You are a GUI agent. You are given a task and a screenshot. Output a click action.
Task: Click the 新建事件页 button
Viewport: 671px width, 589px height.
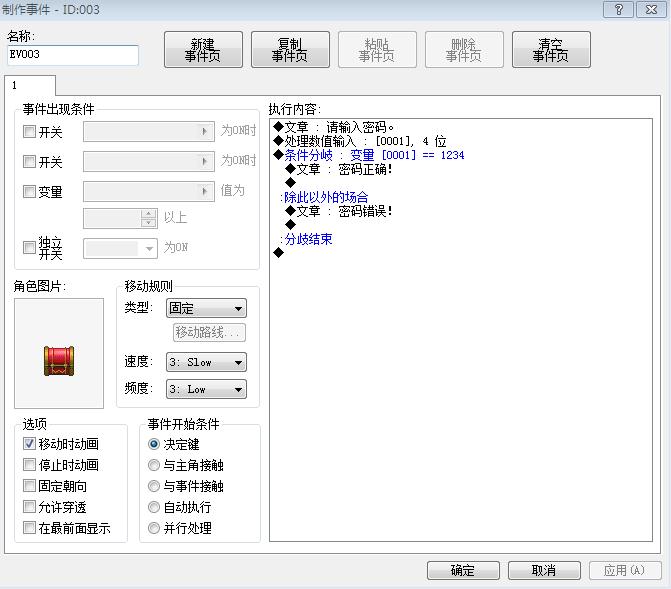(x=203, y=50)
